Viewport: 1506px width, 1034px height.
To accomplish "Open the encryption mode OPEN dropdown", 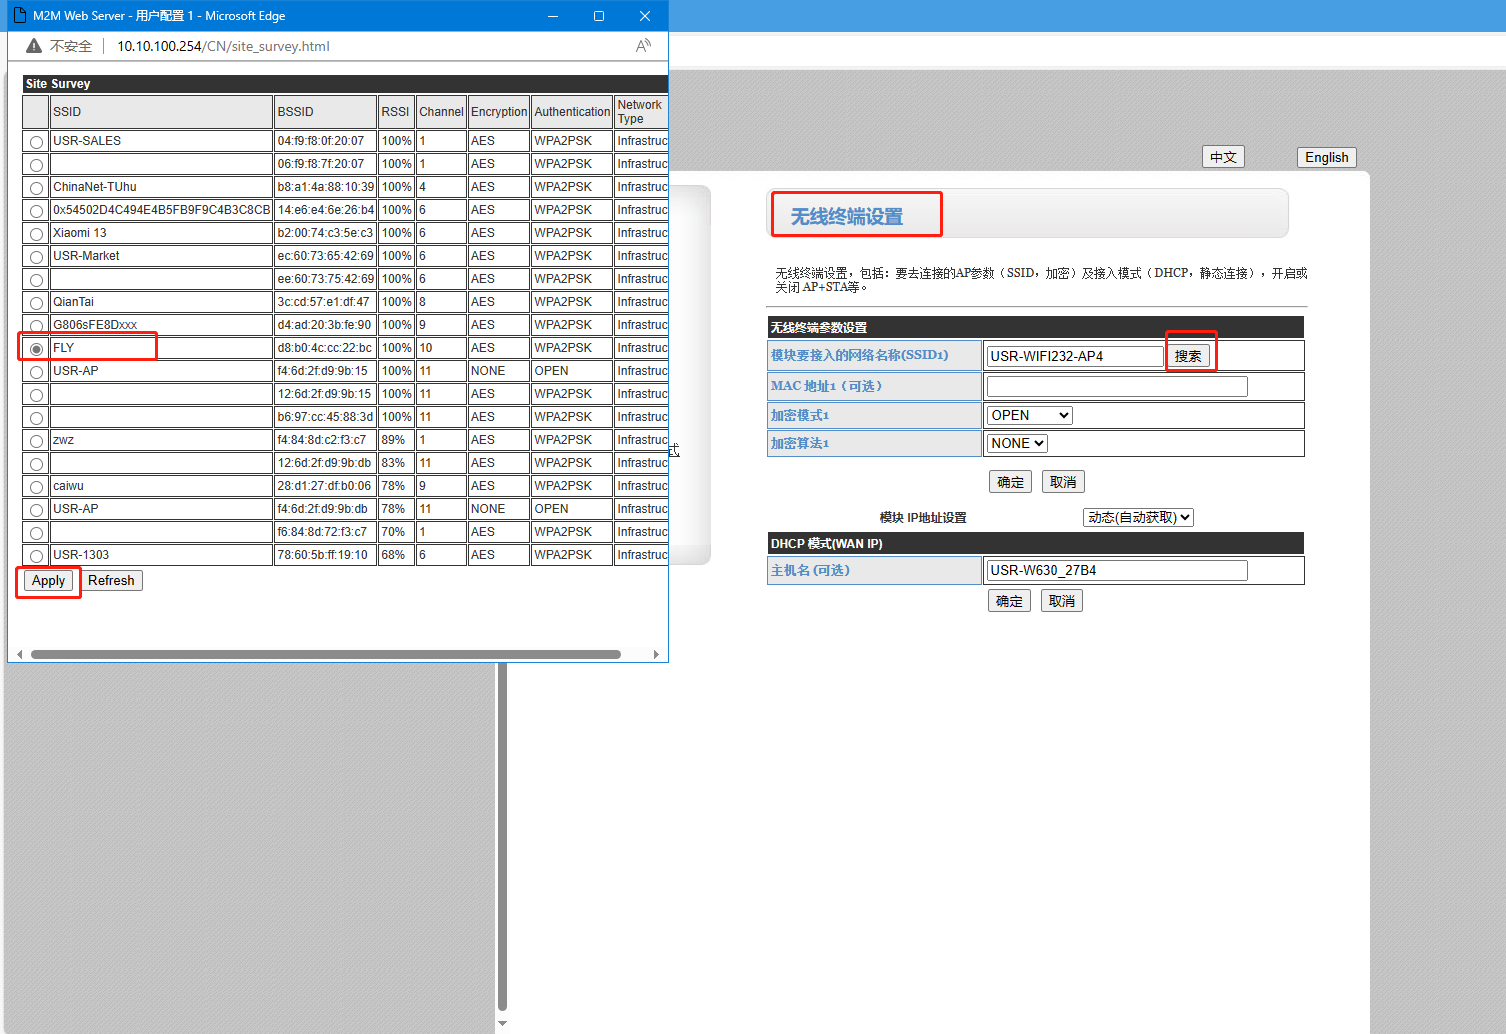I will pyautogui.click(x=1029, y=415).
